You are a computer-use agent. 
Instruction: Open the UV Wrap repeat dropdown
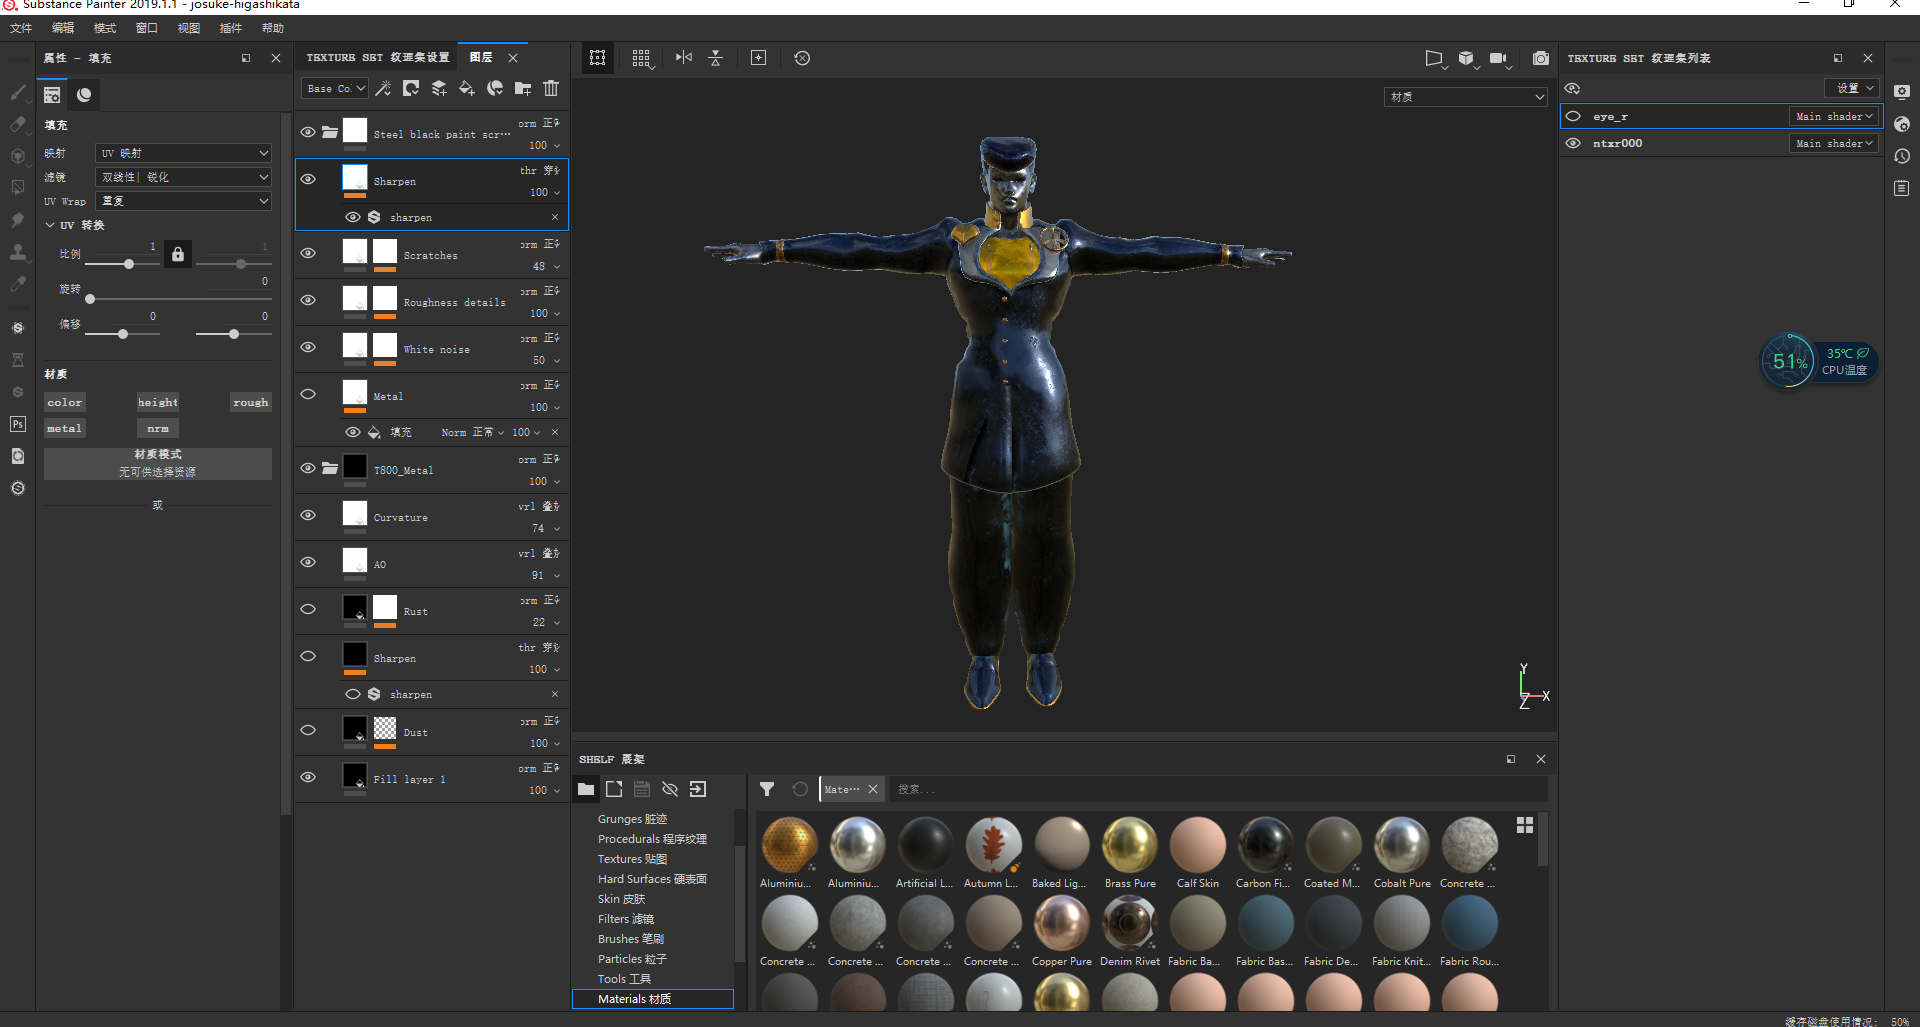click(183, 201)
